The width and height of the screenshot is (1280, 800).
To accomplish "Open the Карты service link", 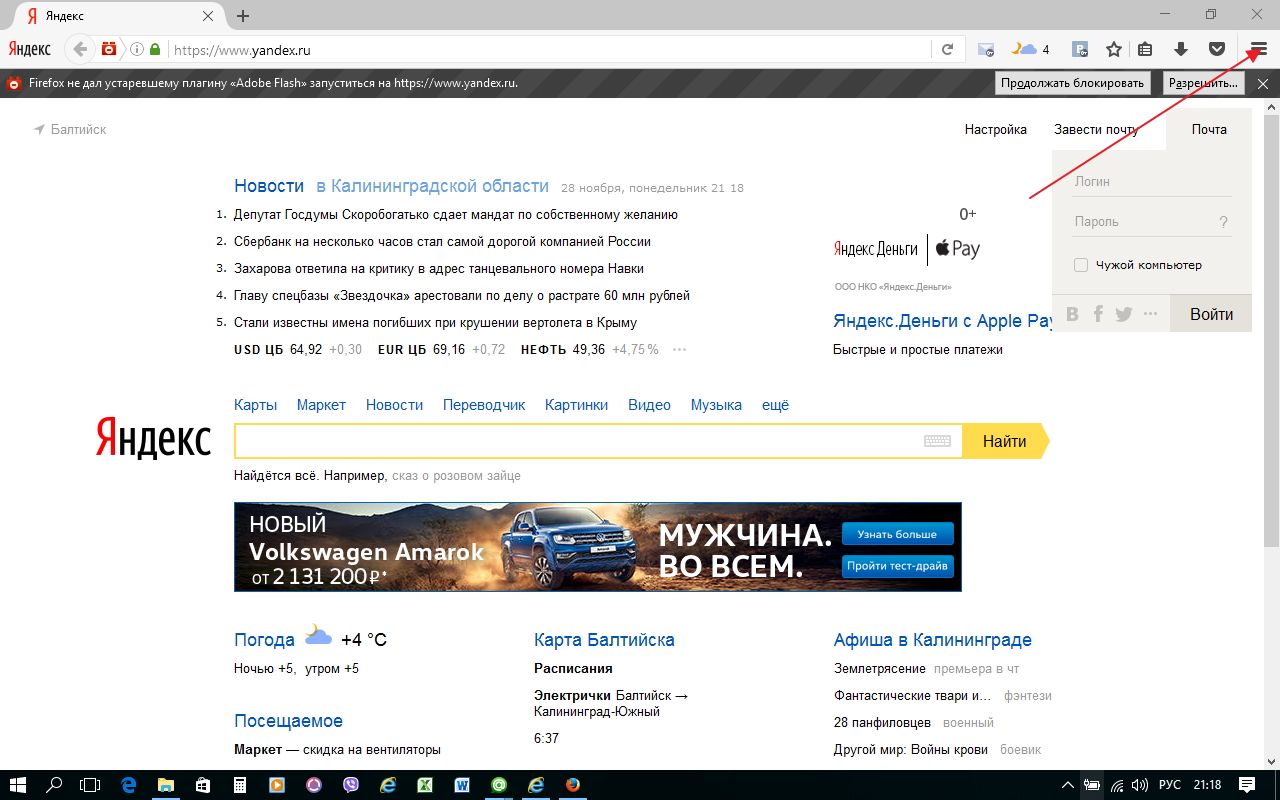I will [255, 405].
